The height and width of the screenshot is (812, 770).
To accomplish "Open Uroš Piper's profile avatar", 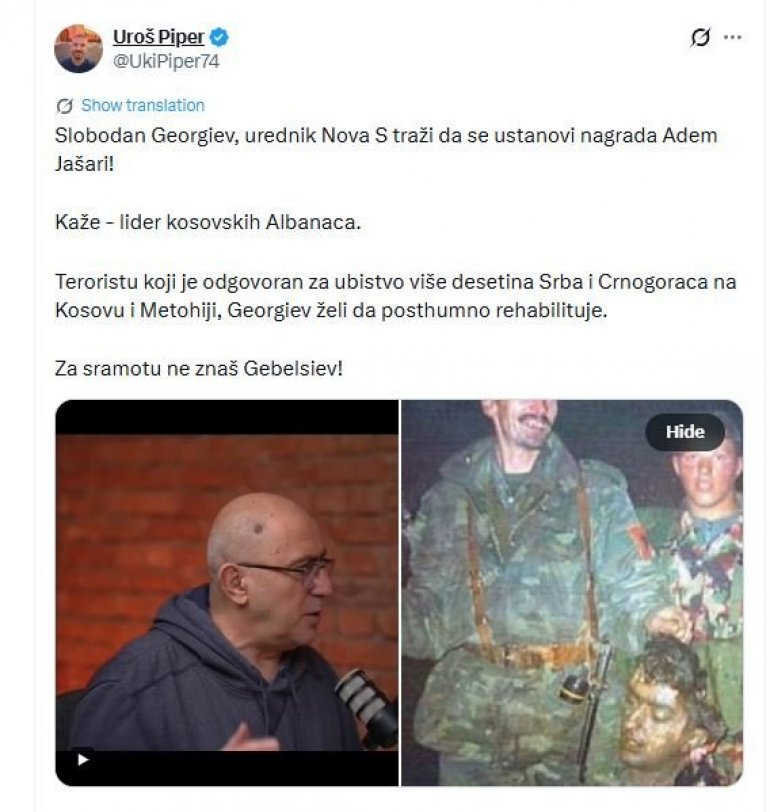I will pyautogui.click(x=78, y=49).
